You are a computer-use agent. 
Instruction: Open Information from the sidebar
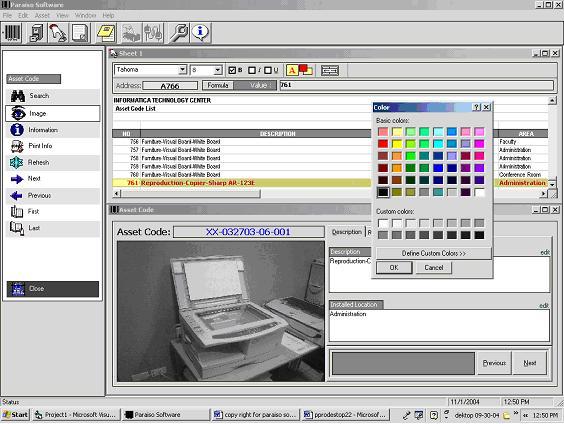53,130
